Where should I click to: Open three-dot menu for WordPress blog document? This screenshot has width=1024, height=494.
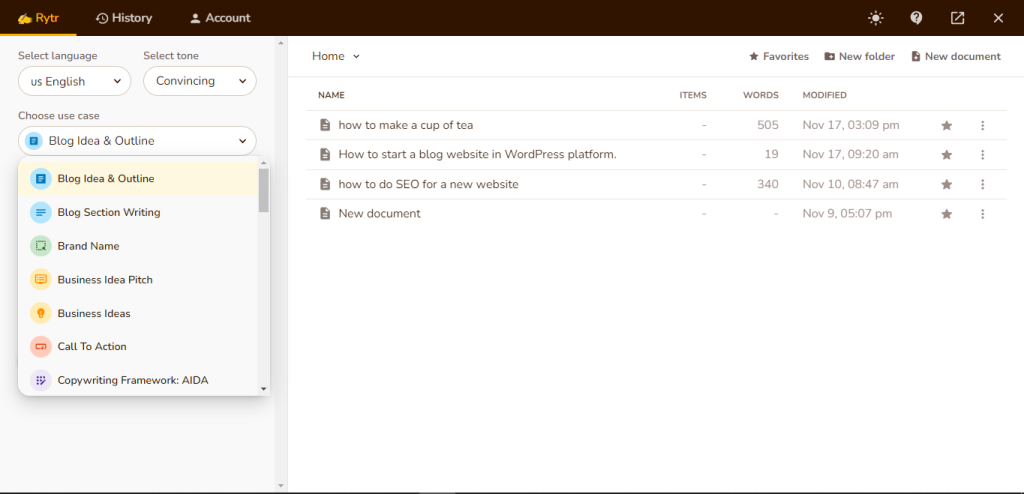click(982, 155)
